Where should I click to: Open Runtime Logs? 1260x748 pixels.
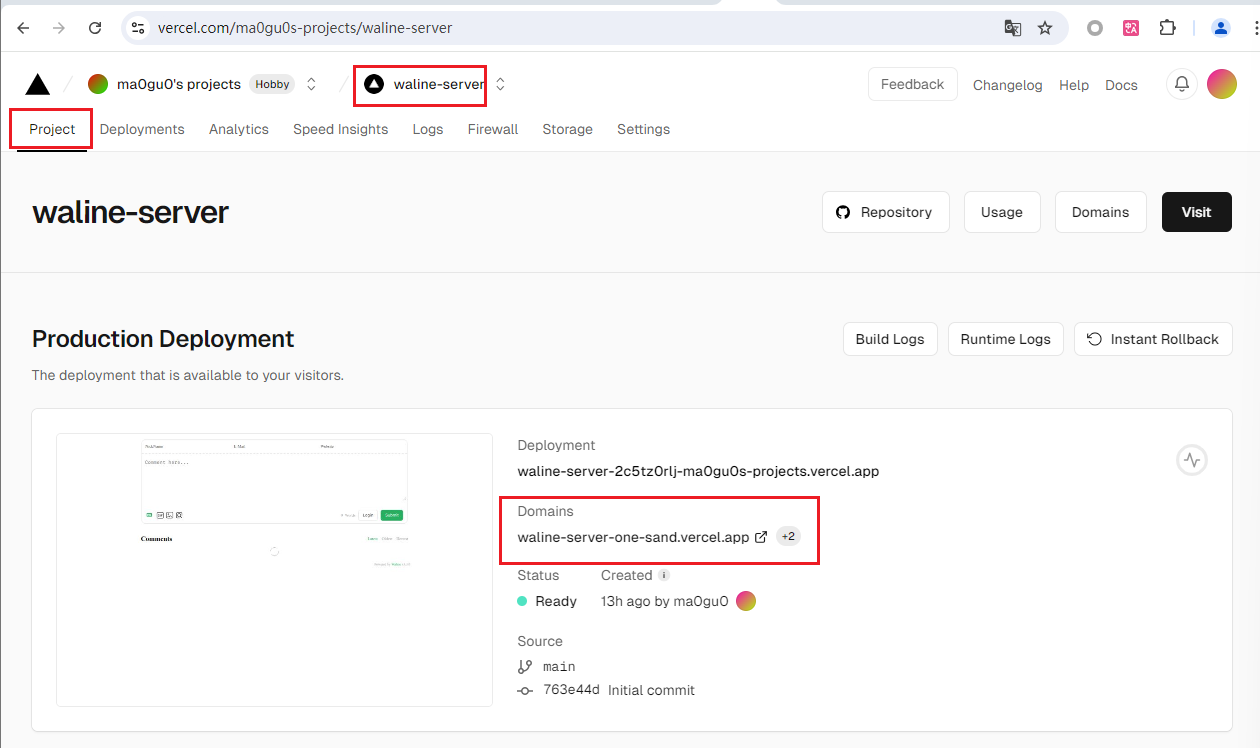[1005, 339]
